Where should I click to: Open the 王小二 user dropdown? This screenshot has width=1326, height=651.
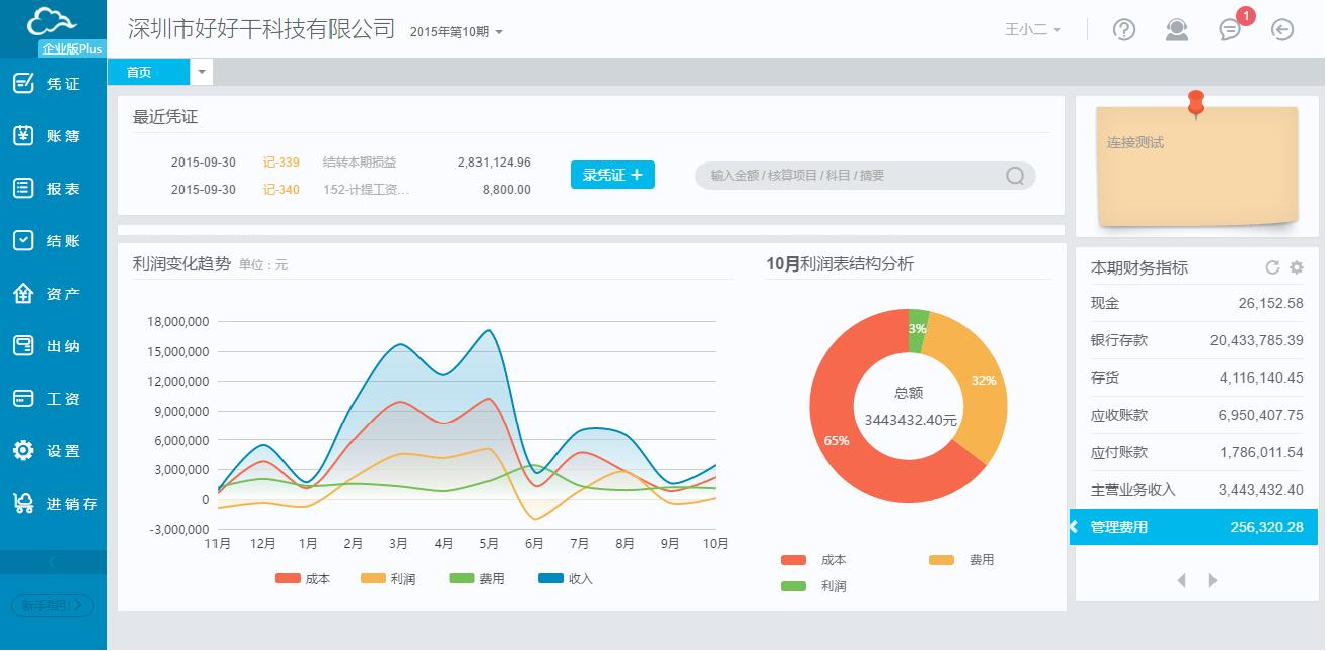click(1033, 30)
